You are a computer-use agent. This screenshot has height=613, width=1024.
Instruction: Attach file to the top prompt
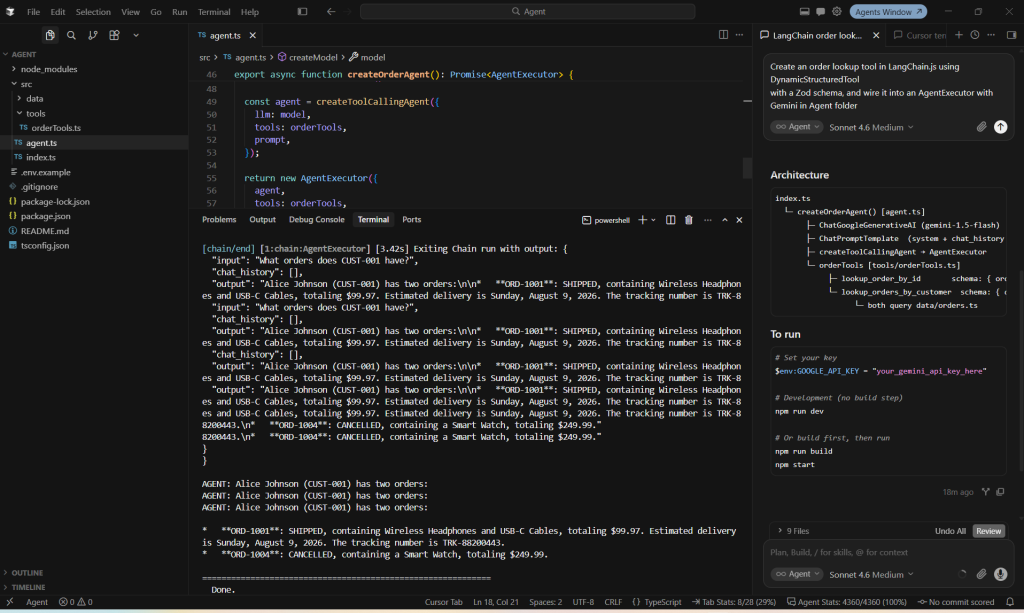coord(981,127)
